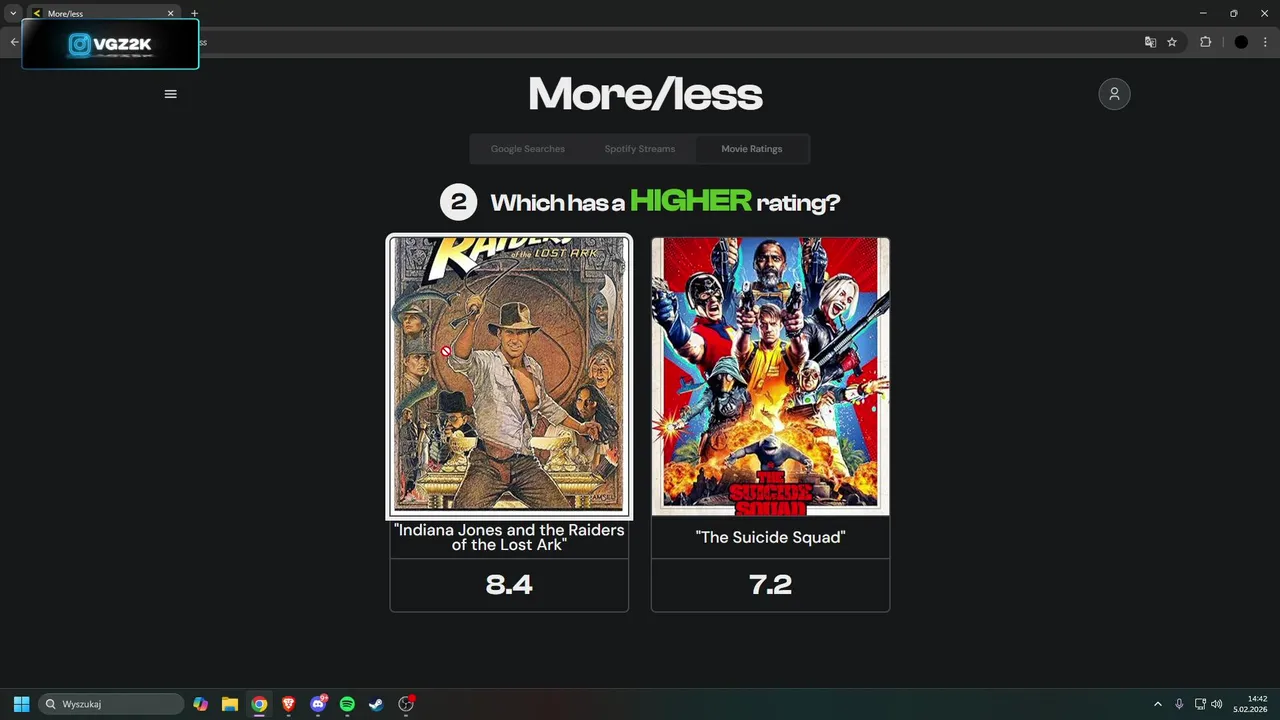Open Brave browser from taskbar
1280x720 pixels.
click(288, 704)
